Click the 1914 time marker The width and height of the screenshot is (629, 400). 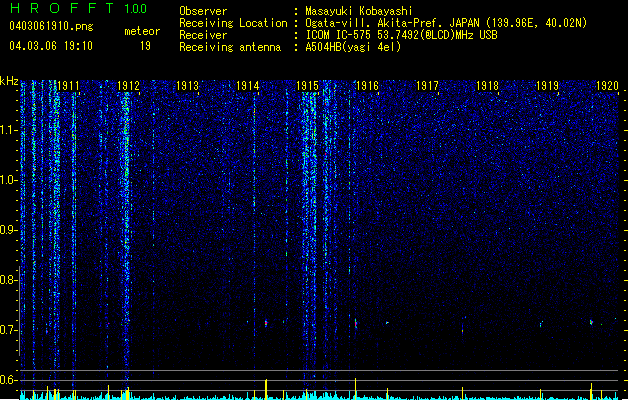248,85
